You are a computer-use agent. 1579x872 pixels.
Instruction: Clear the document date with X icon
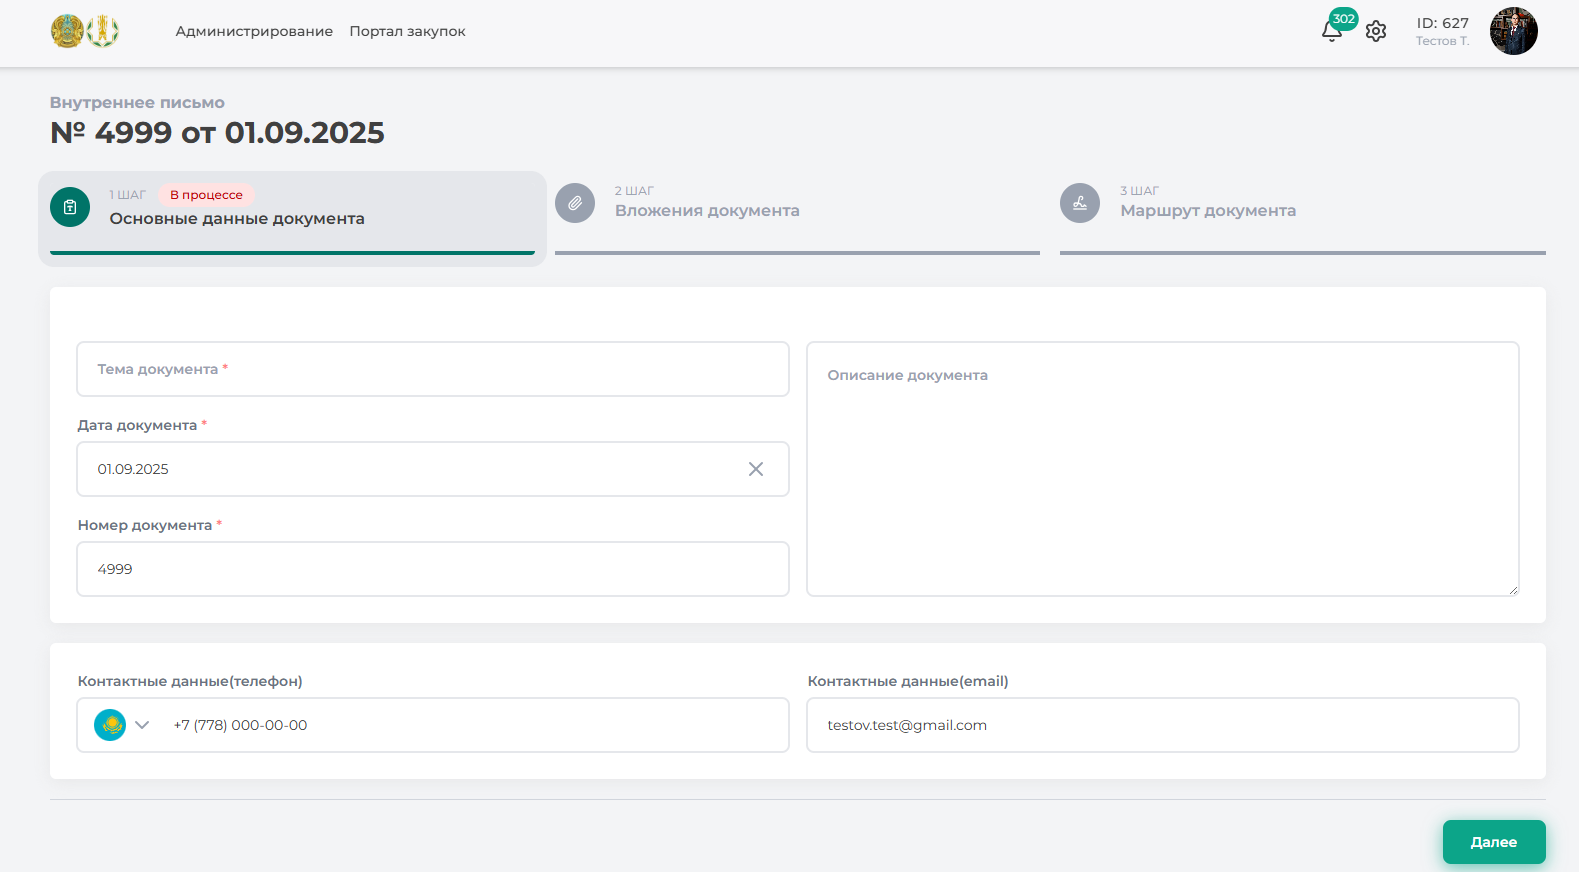pyautogui.click(x=756, y=469)
